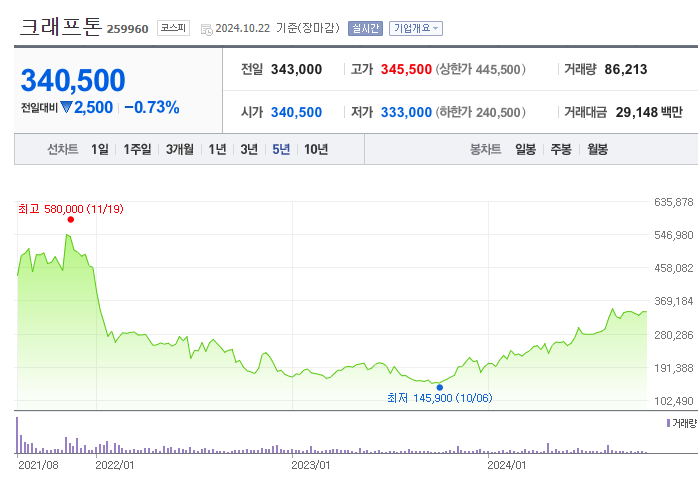Screen dimensions: 698x489
Task: Click the 102,490 price axis label
Action: click(674, 401)
